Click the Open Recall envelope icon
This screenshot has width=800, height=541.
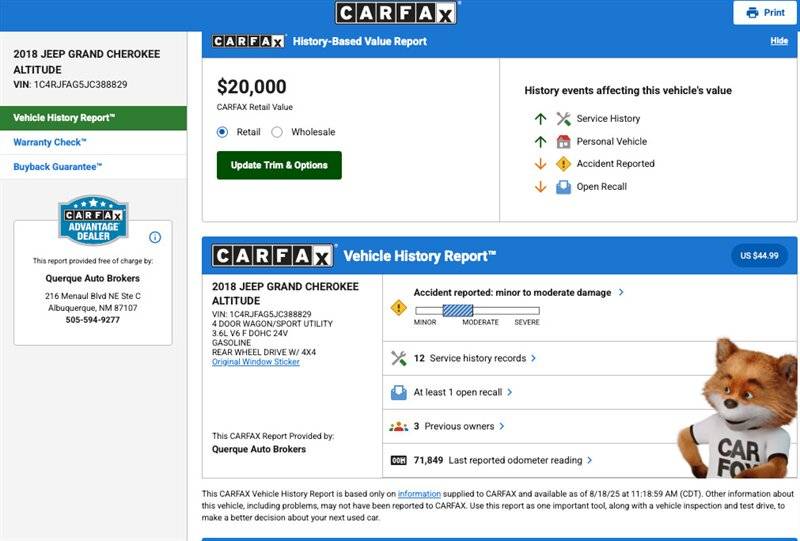563,187
